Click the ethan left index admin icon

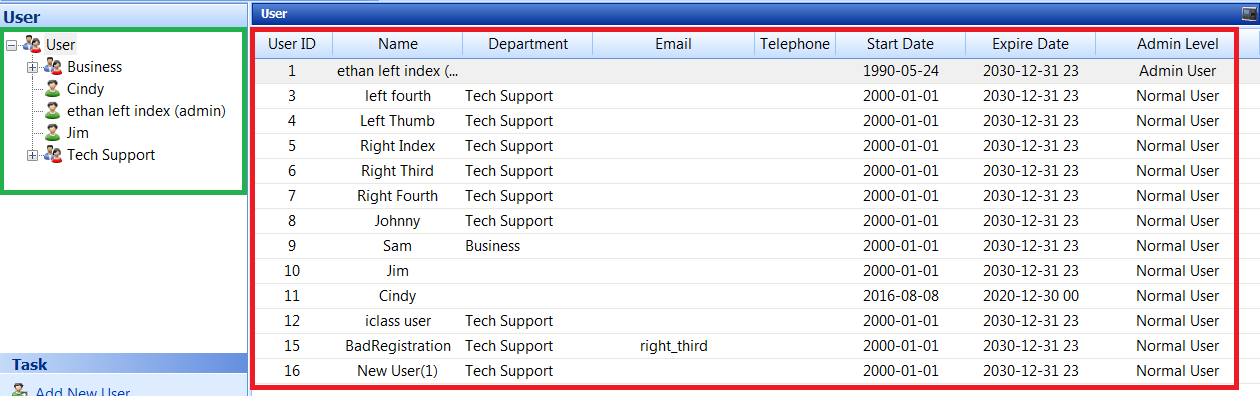click(x=53, y=111)
